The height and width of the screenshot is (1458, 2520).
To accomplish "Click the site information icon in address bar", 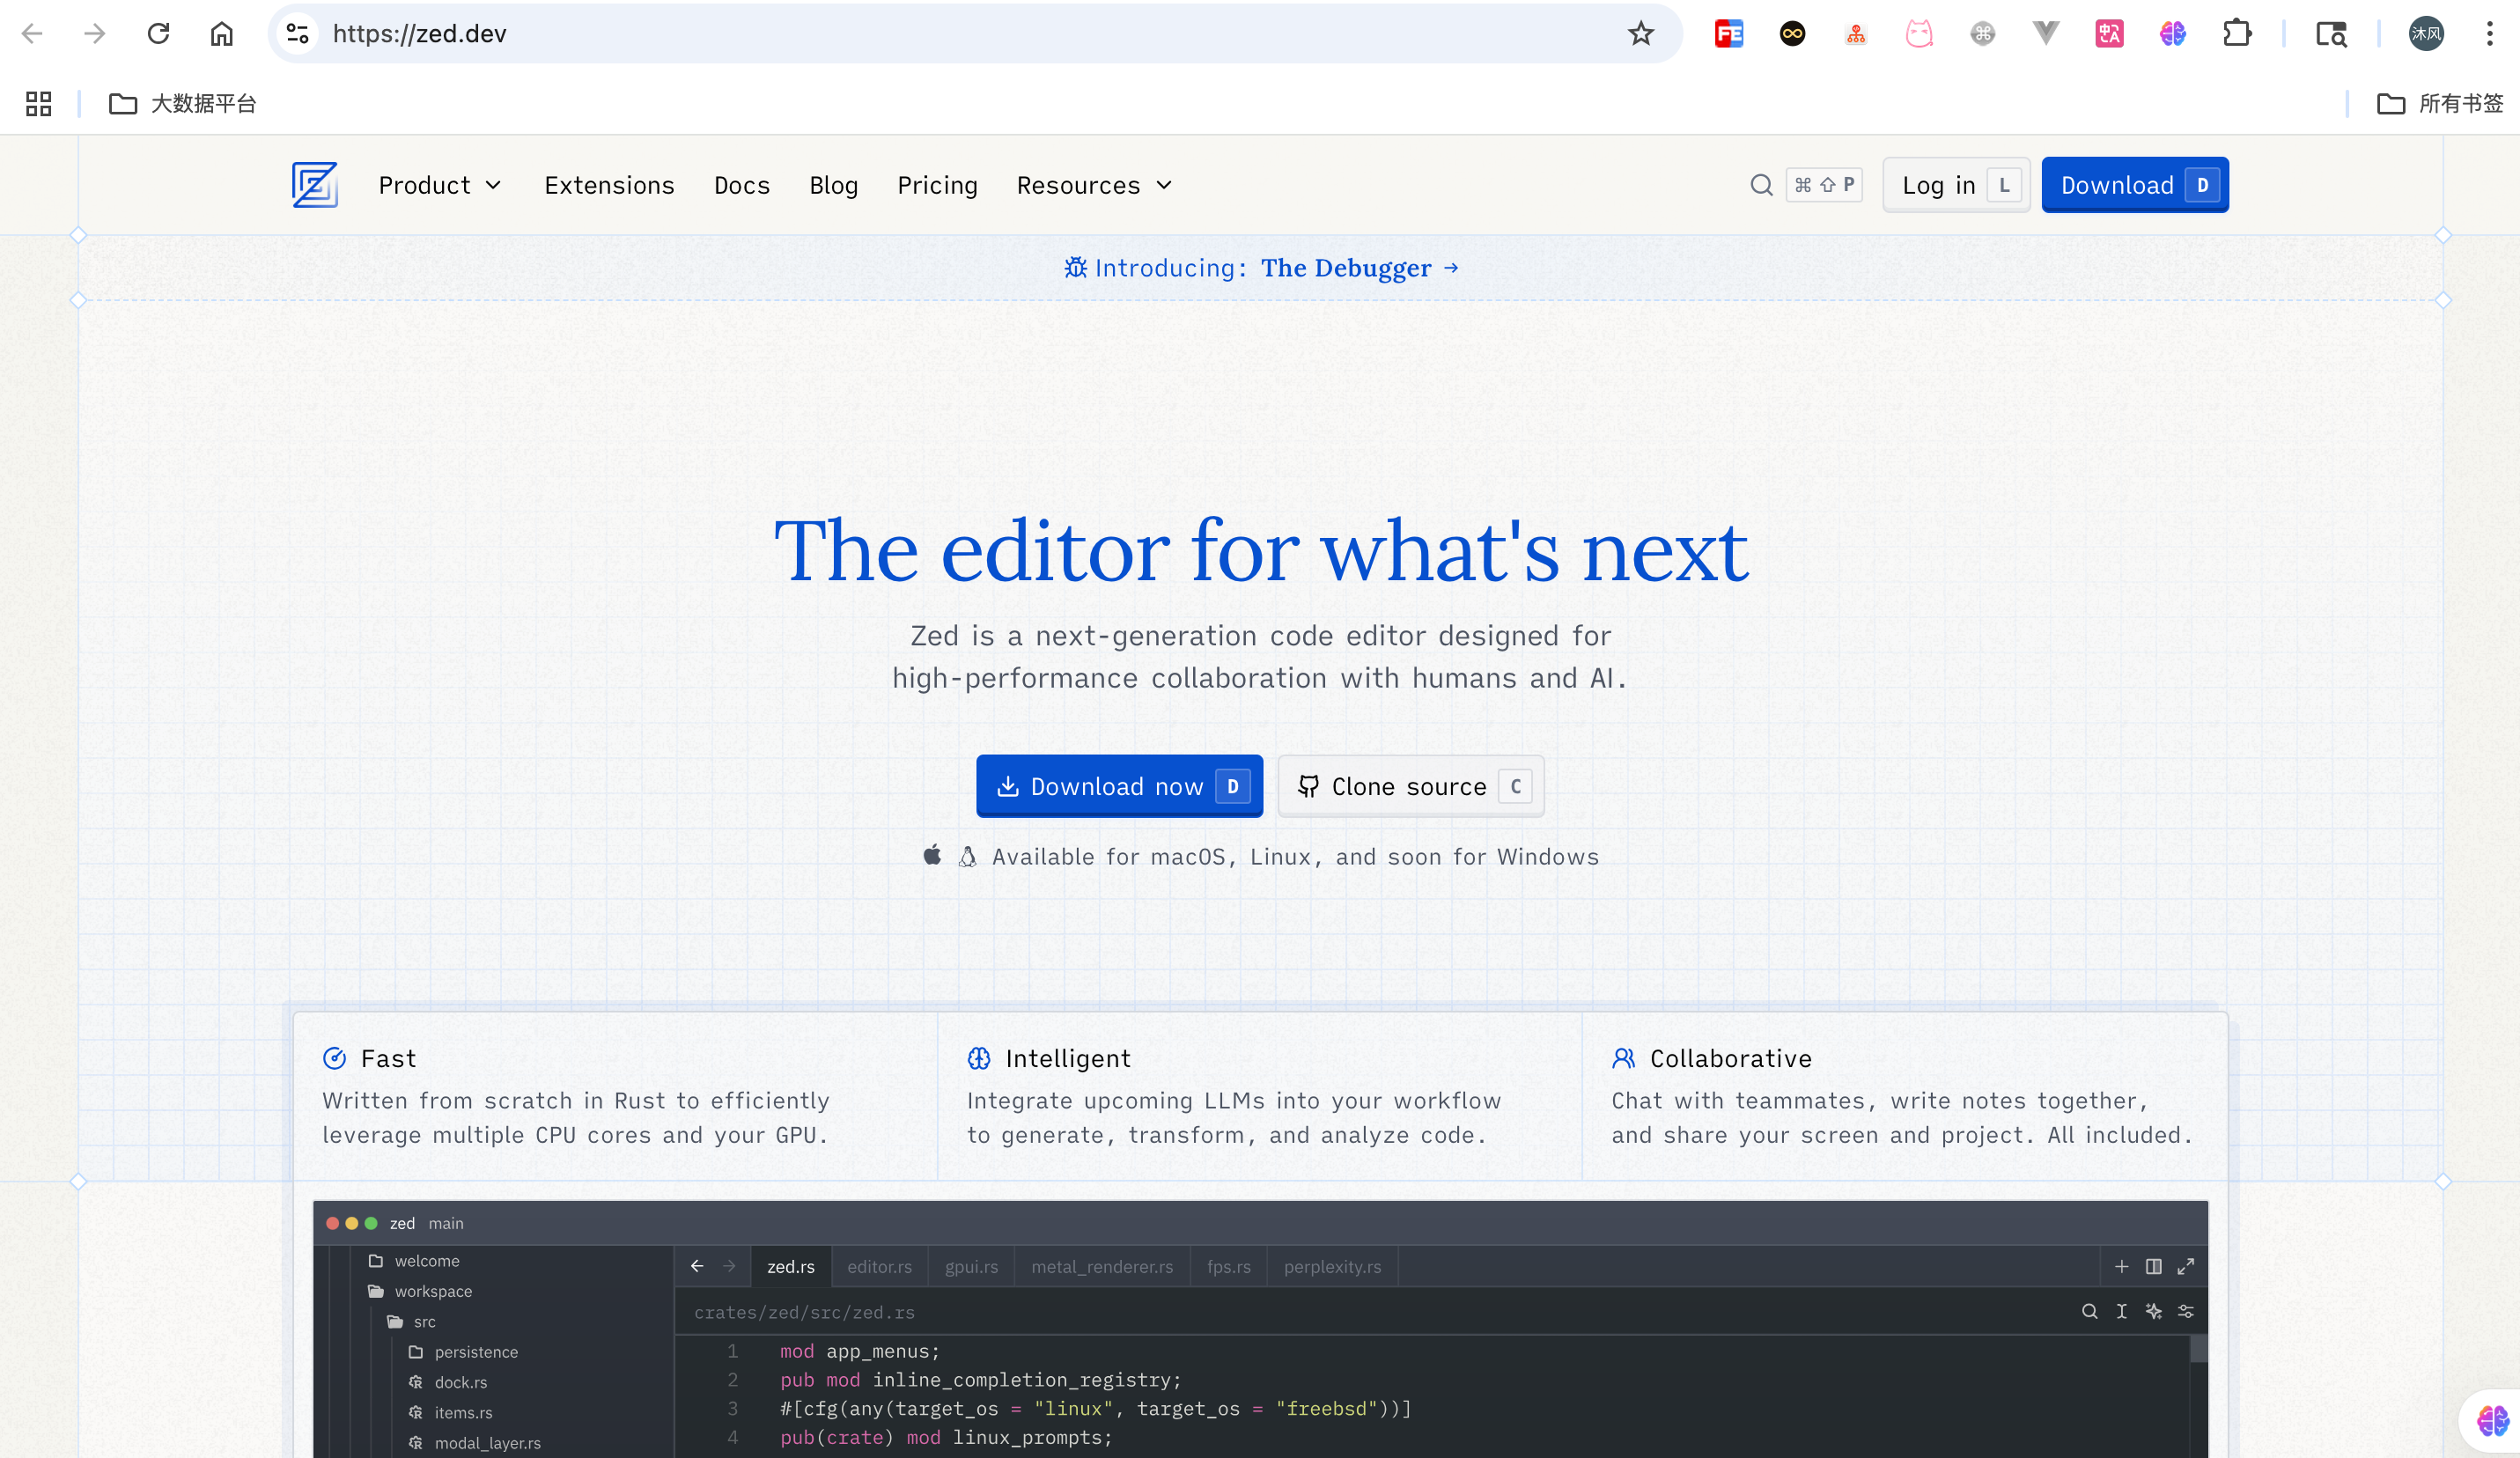I will [x=297, y=34].
